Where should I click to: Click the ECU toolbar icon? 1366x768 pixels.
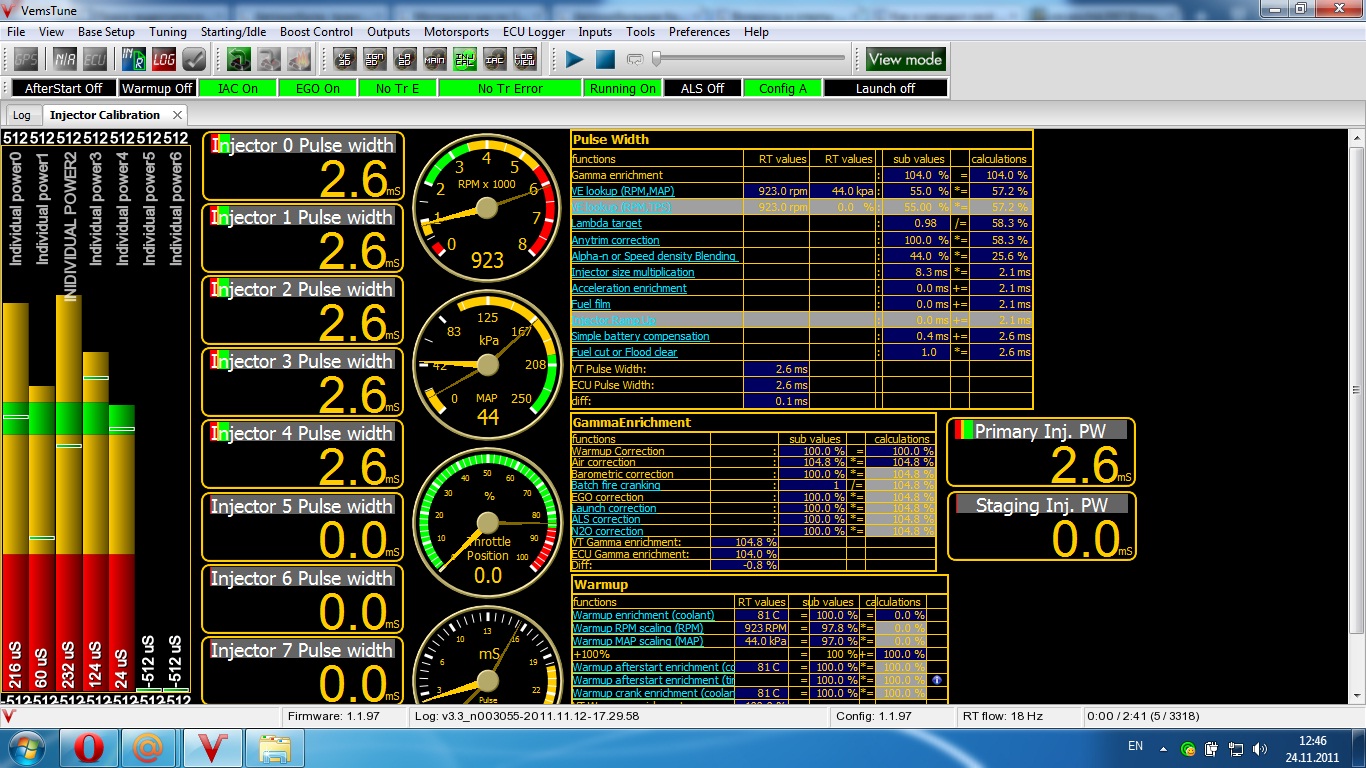tap(95, 60)
